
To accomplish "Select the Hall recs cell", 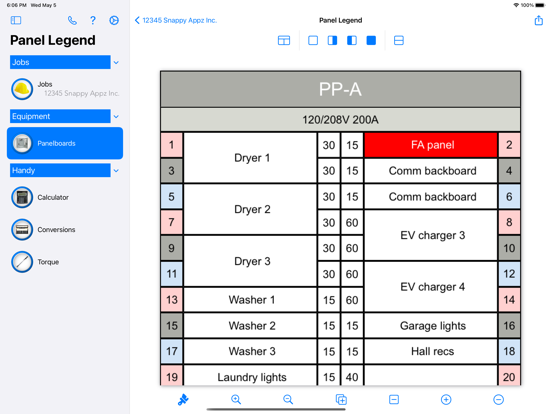I will tap(431, 351).
